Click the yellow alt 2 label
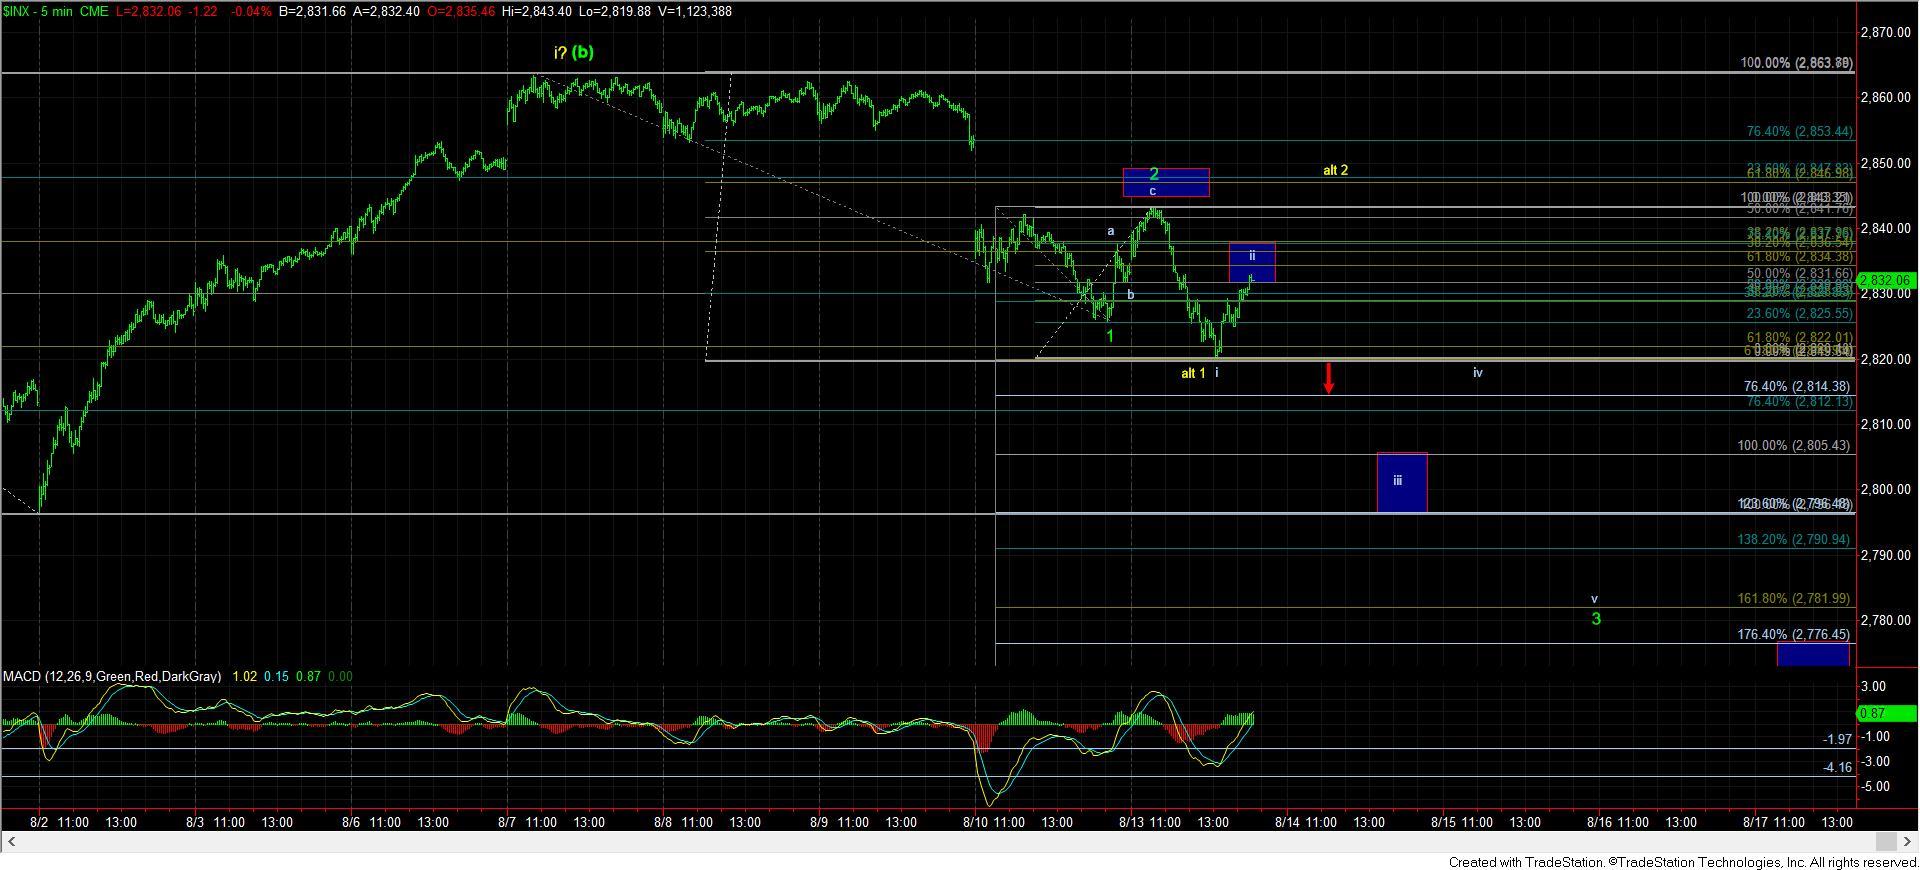Screen dimensions: 1920x870 [x=1335, y=170]
